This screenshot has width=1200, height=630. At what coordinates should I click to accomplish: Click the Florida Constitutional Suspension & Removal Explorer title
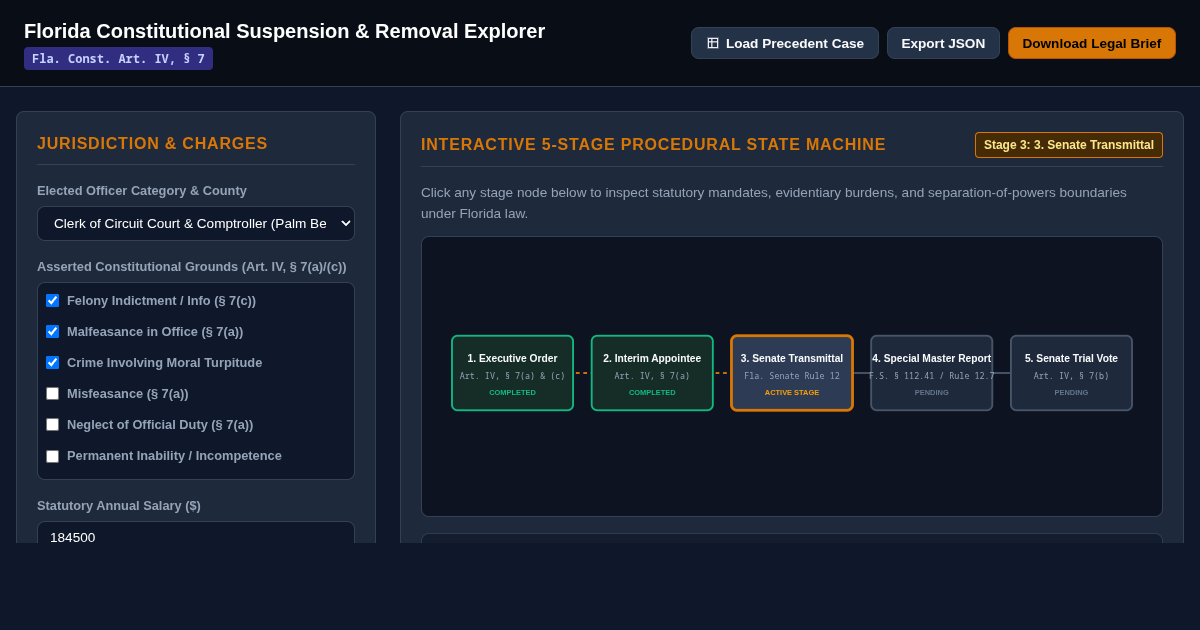tap(284, 31)
